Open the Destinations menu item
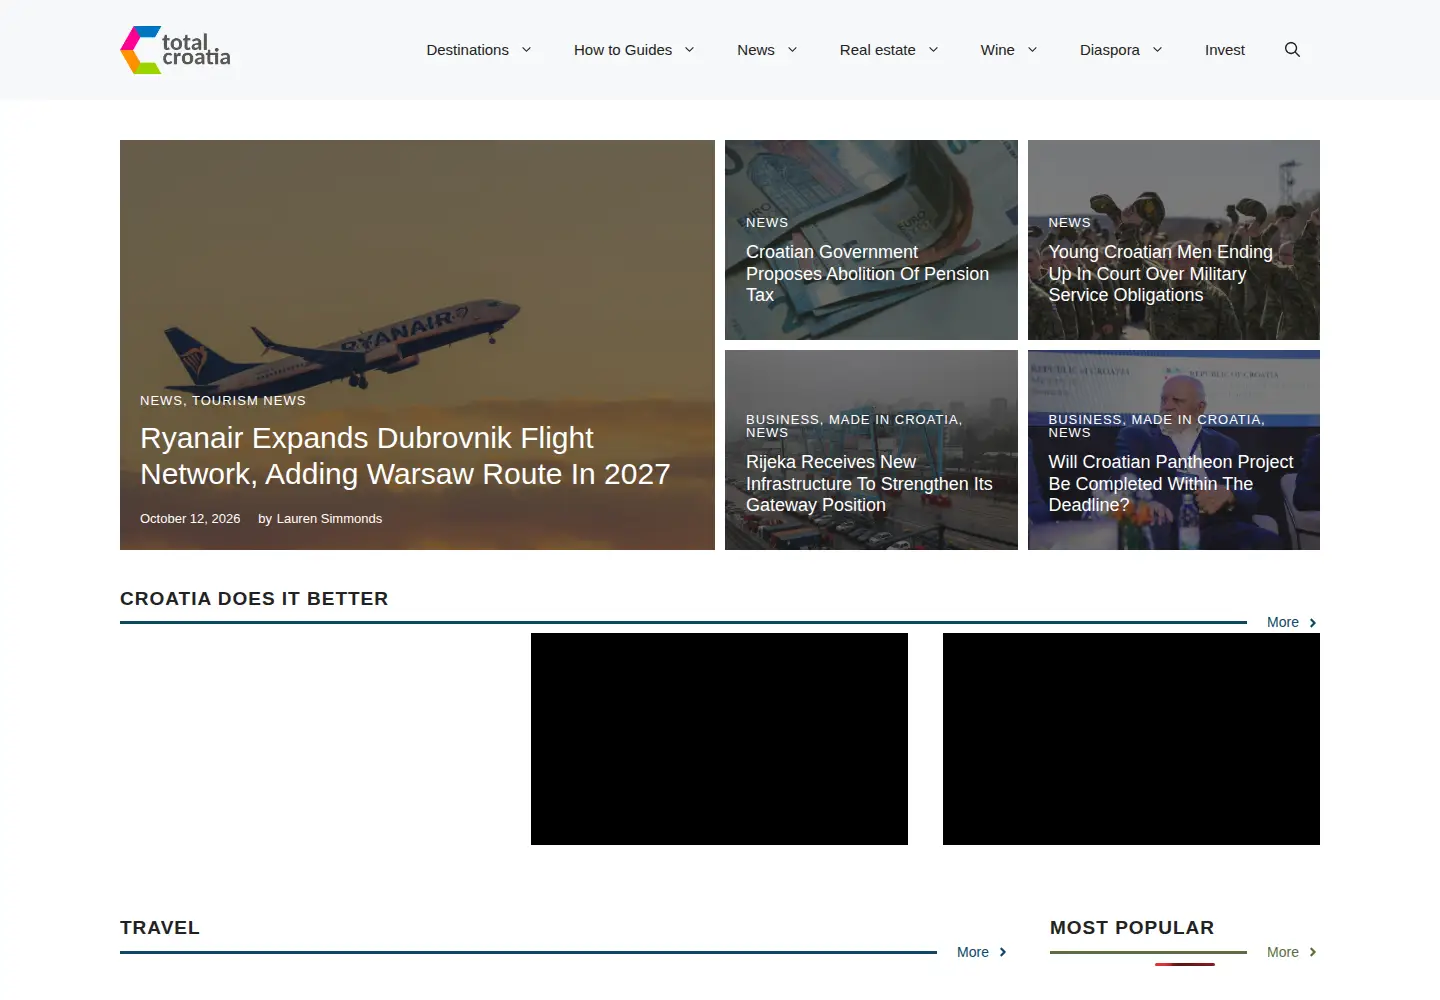1440x1000 pixels. coord(467,50)
